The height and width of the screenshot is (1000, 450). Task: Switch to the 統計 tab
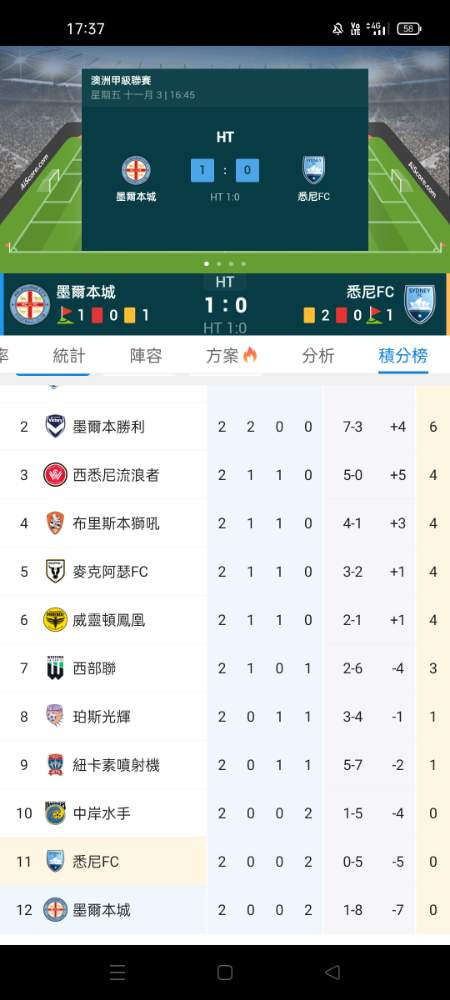(69, 356)
